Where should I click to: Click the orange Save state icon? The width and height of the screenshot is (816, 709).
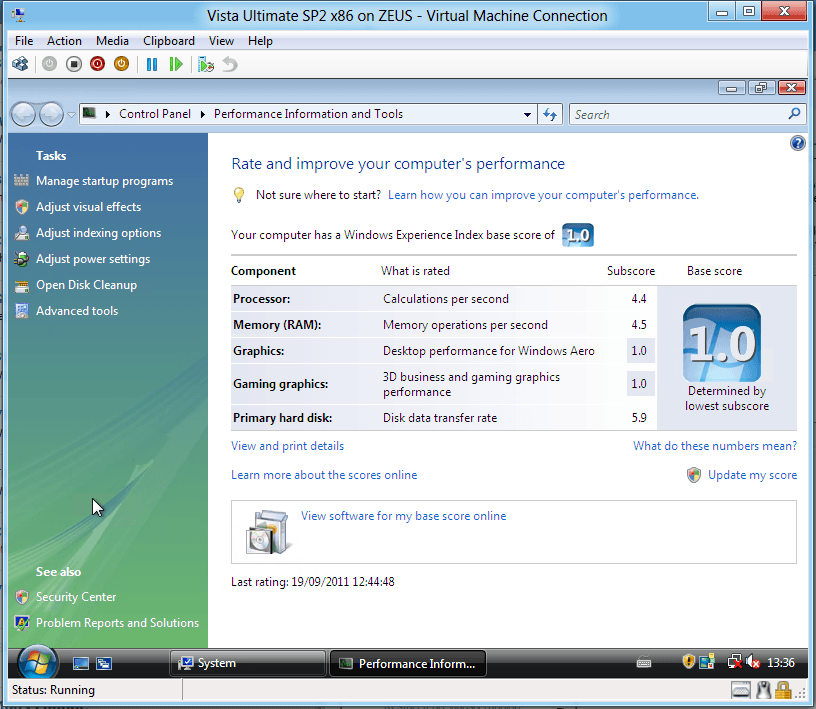tap(121, 64)
